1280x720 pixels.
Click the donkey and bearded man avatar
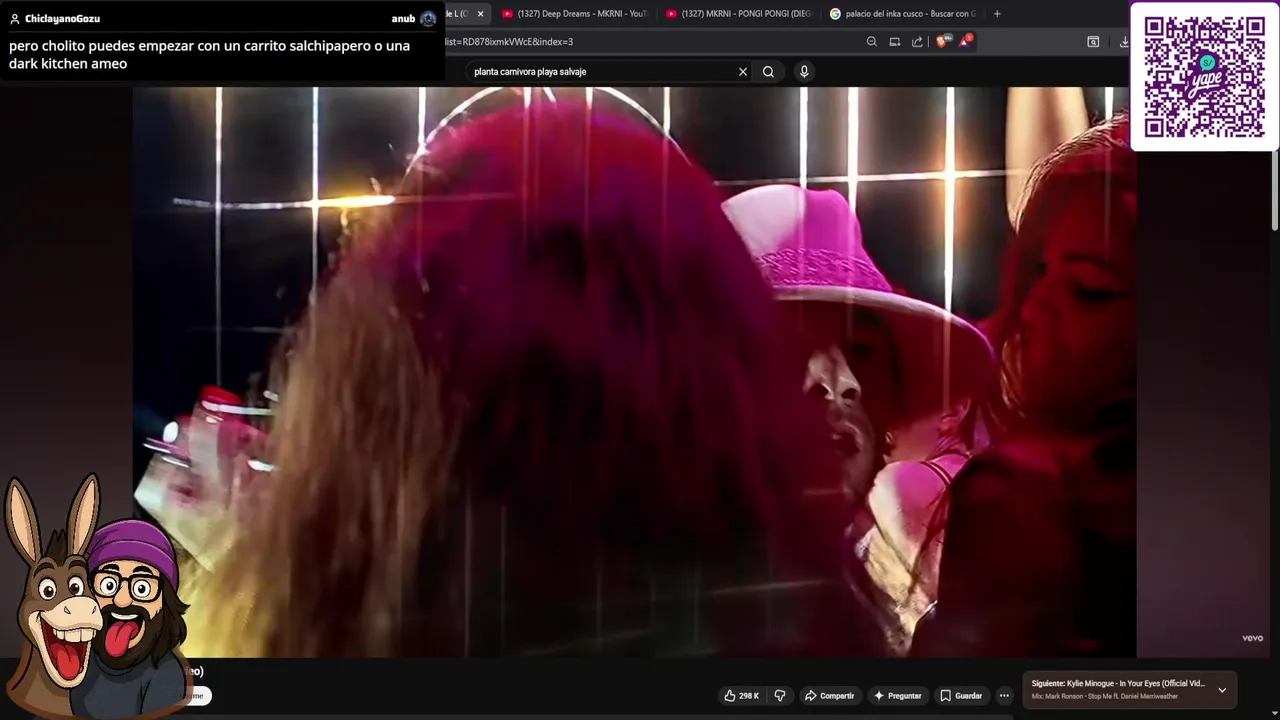(95, 595)
